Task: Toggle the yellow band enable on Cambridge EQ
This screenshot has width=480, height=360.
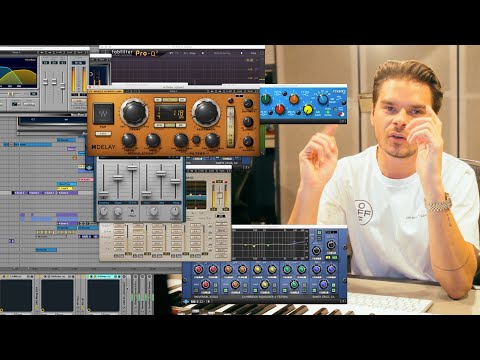Action: 255,290
